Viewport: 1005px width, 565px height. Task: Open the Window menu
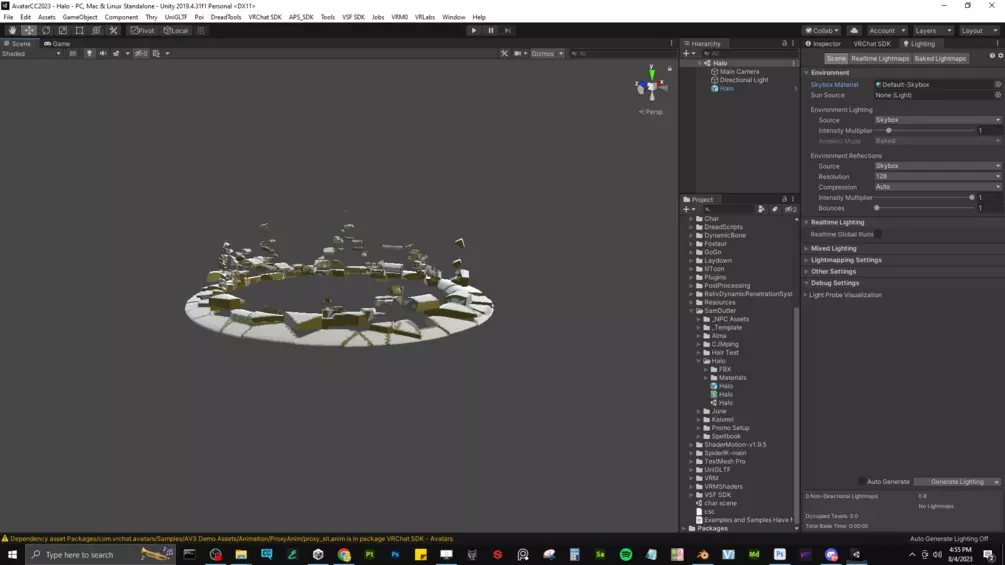click(453, 17)
